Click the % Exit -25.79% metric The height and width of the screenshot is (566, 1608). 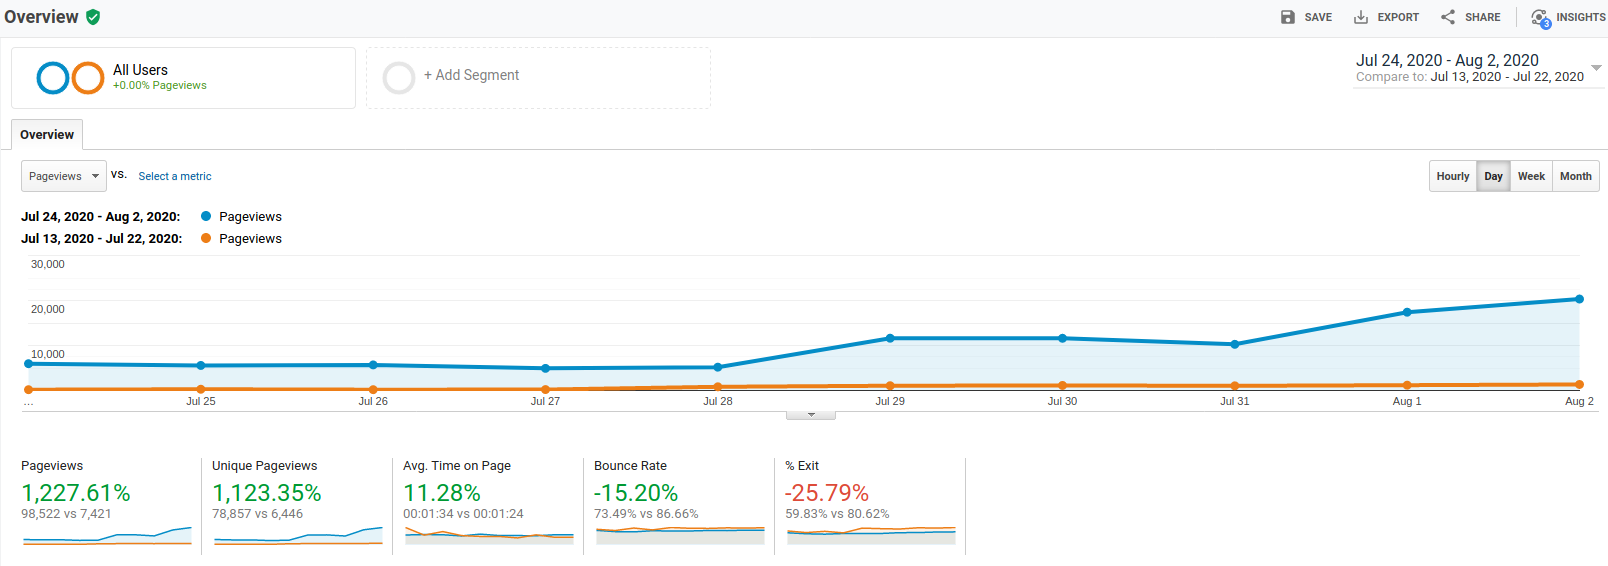click(x=827, y=493)
